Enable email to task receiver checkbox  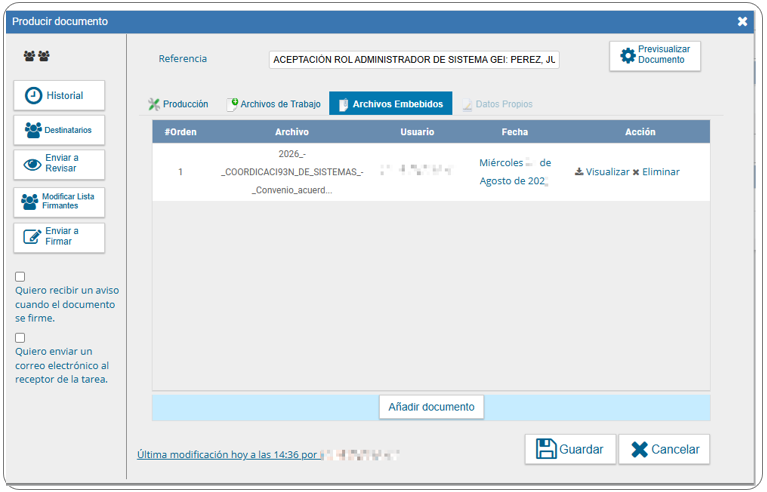(20, 338)
